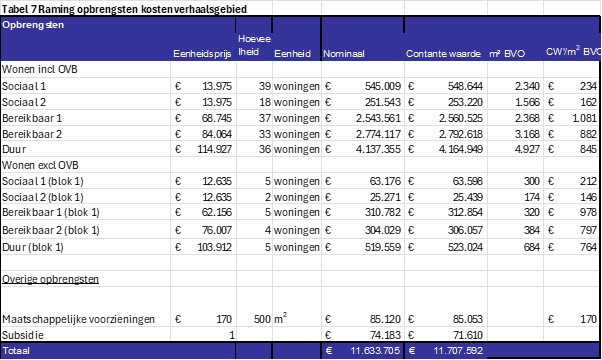
Task: Click the present value 548.644
Action: click(x=465, y=86)
